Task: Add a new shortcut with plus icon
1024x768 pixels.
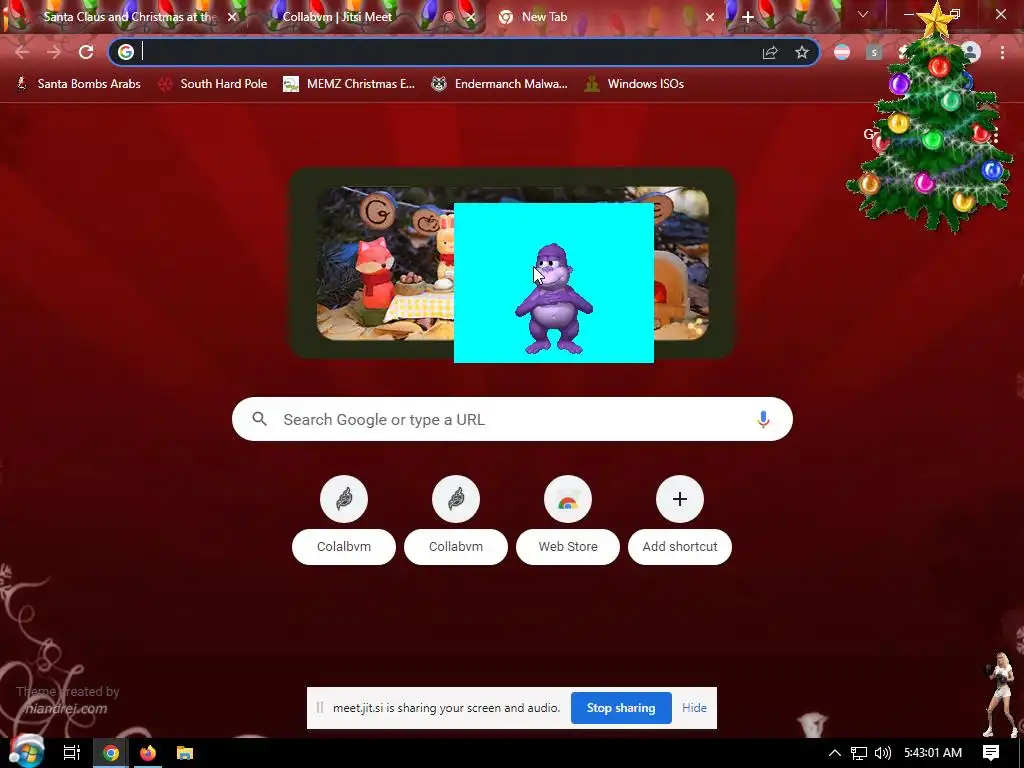Action: click(x=680, y=499)
